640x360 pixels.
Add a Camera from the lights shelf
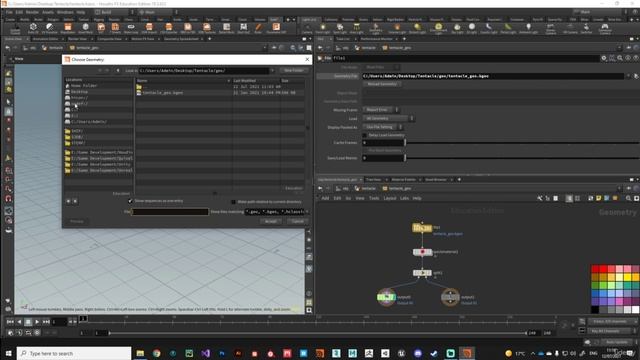click(x=307, y=28)
